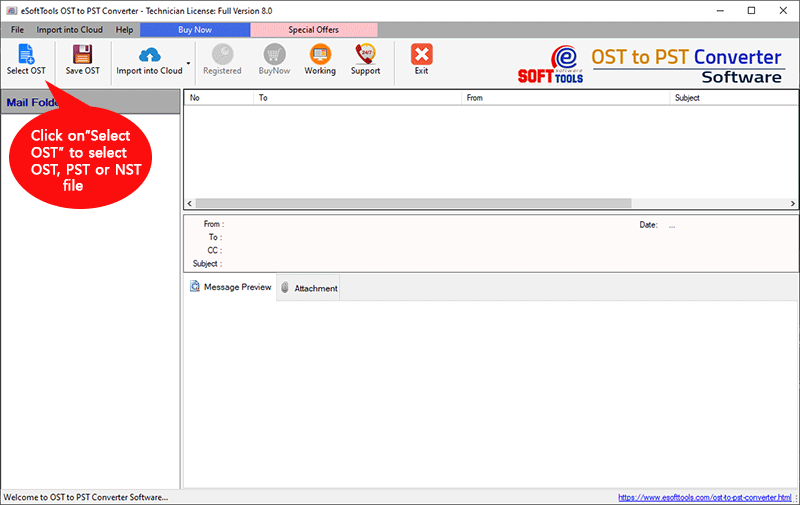Click the Import into Cloud icon

(x=149, y=55)
